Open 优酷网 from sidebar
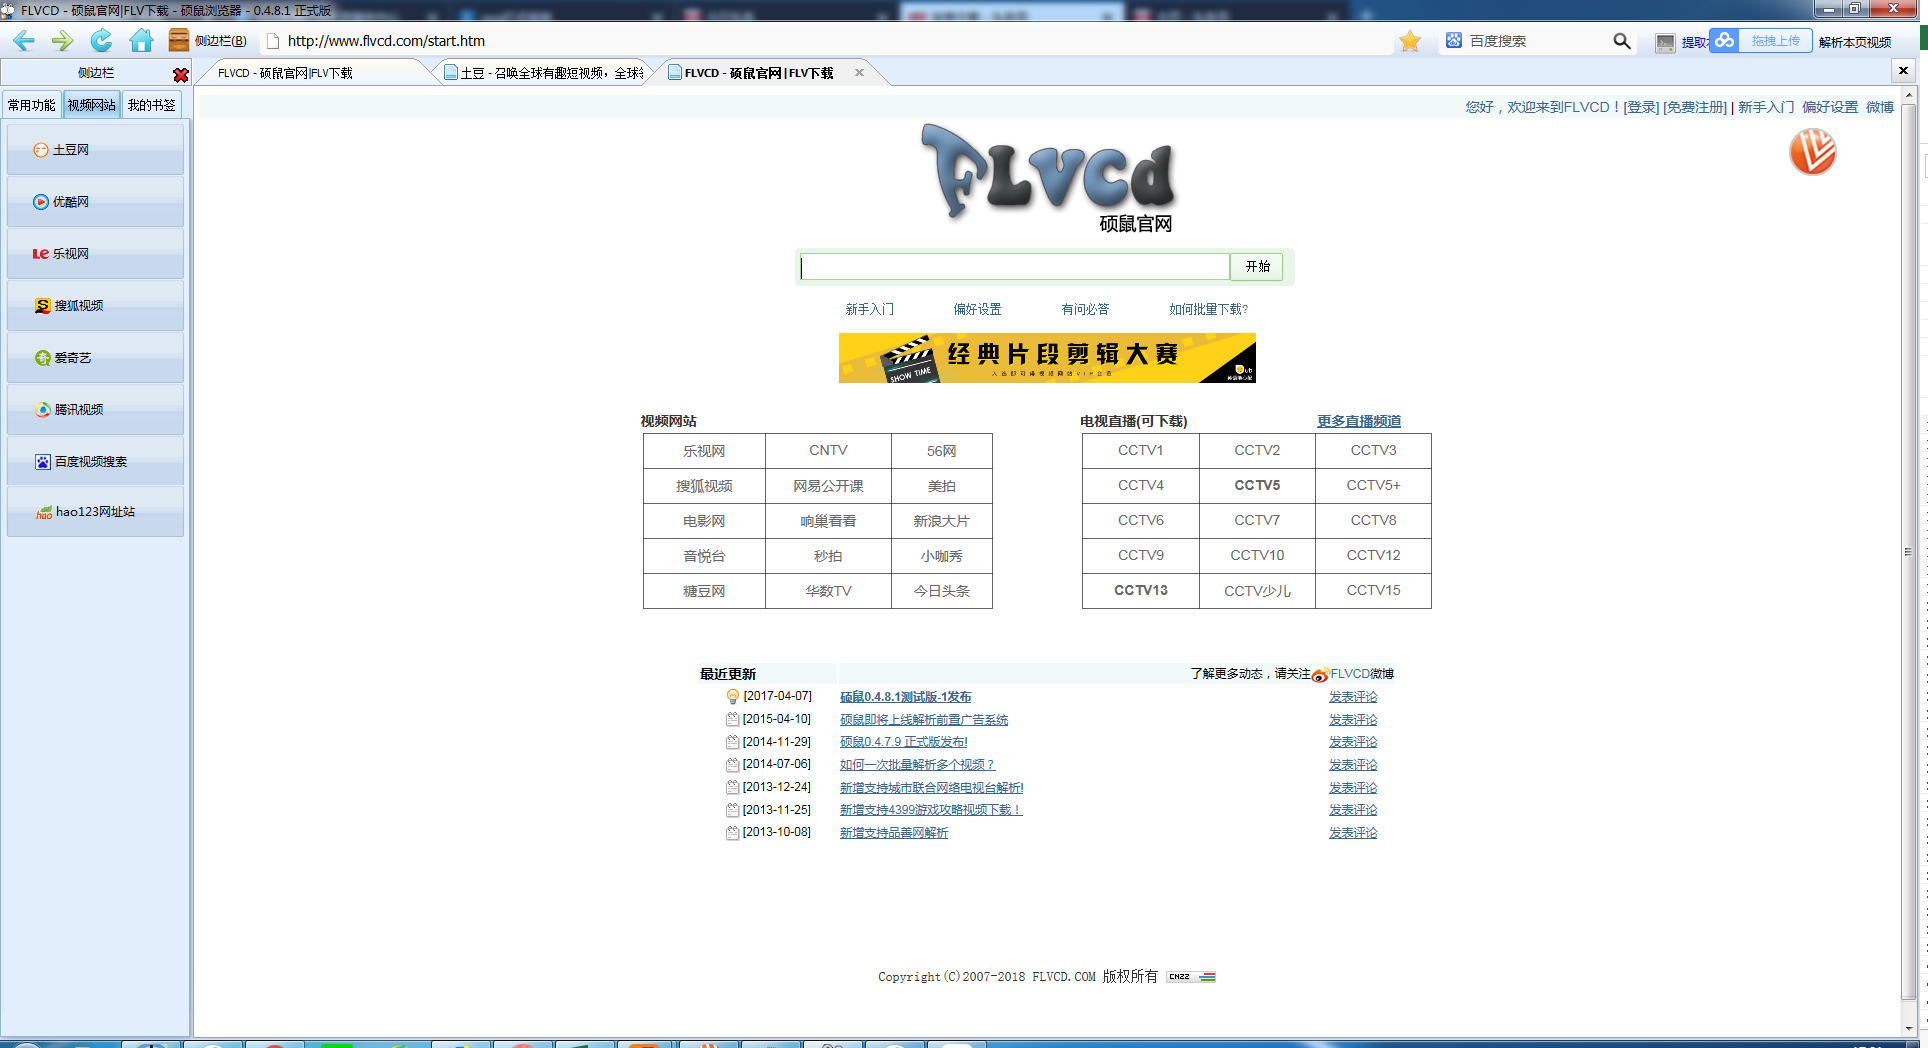This screenshot has width=1928, height=1048. click(x=95, y=202)
